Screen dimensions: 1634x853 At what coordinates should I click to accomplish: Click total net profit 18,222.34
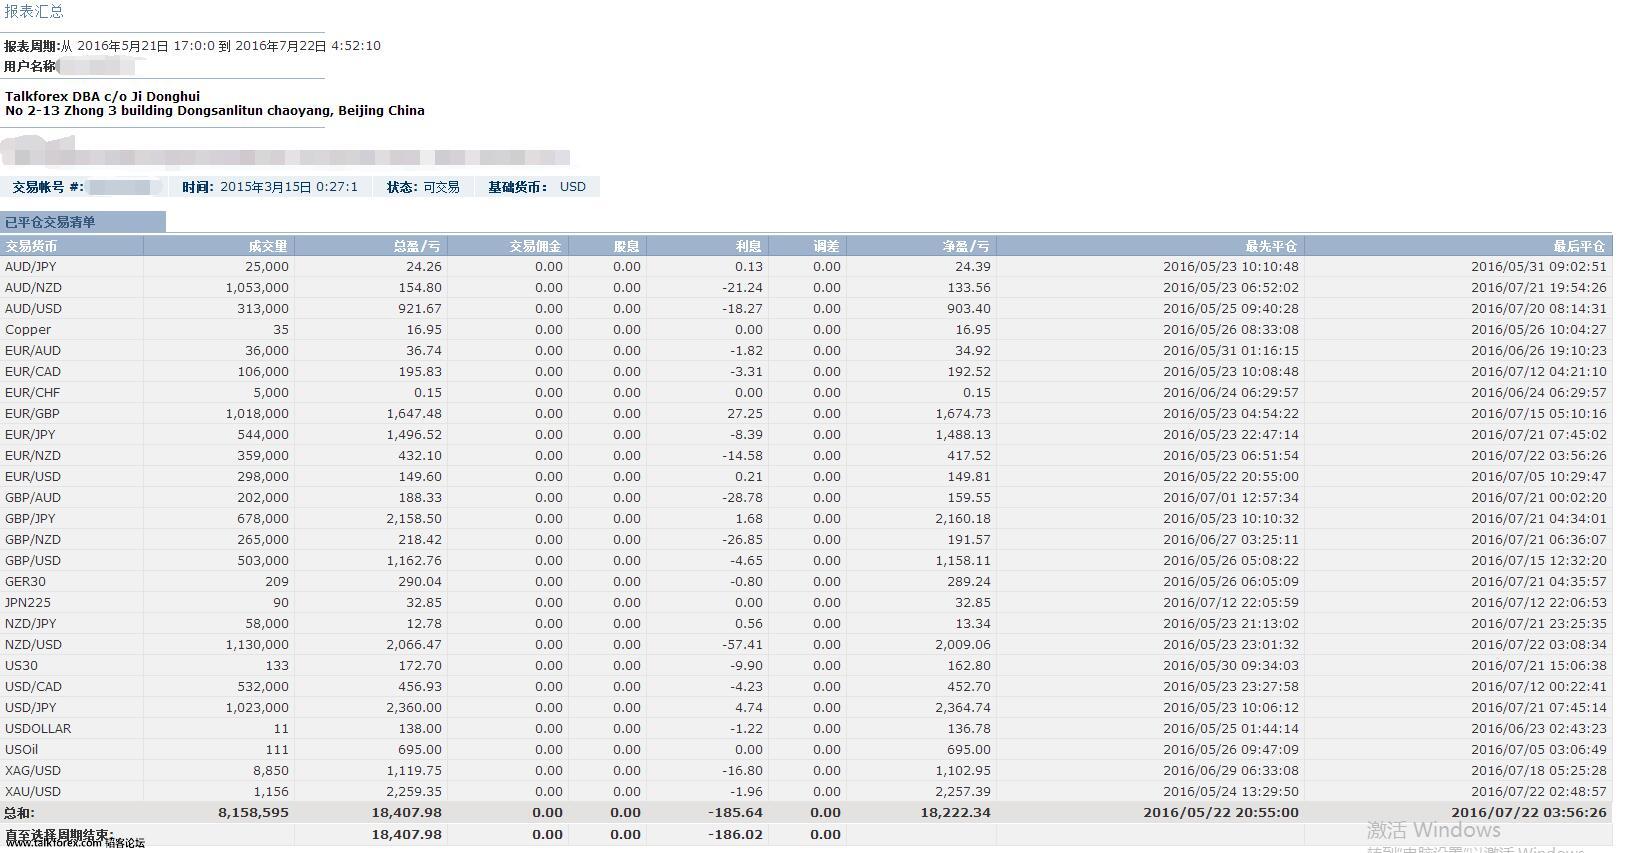click(x=955, y=812)
